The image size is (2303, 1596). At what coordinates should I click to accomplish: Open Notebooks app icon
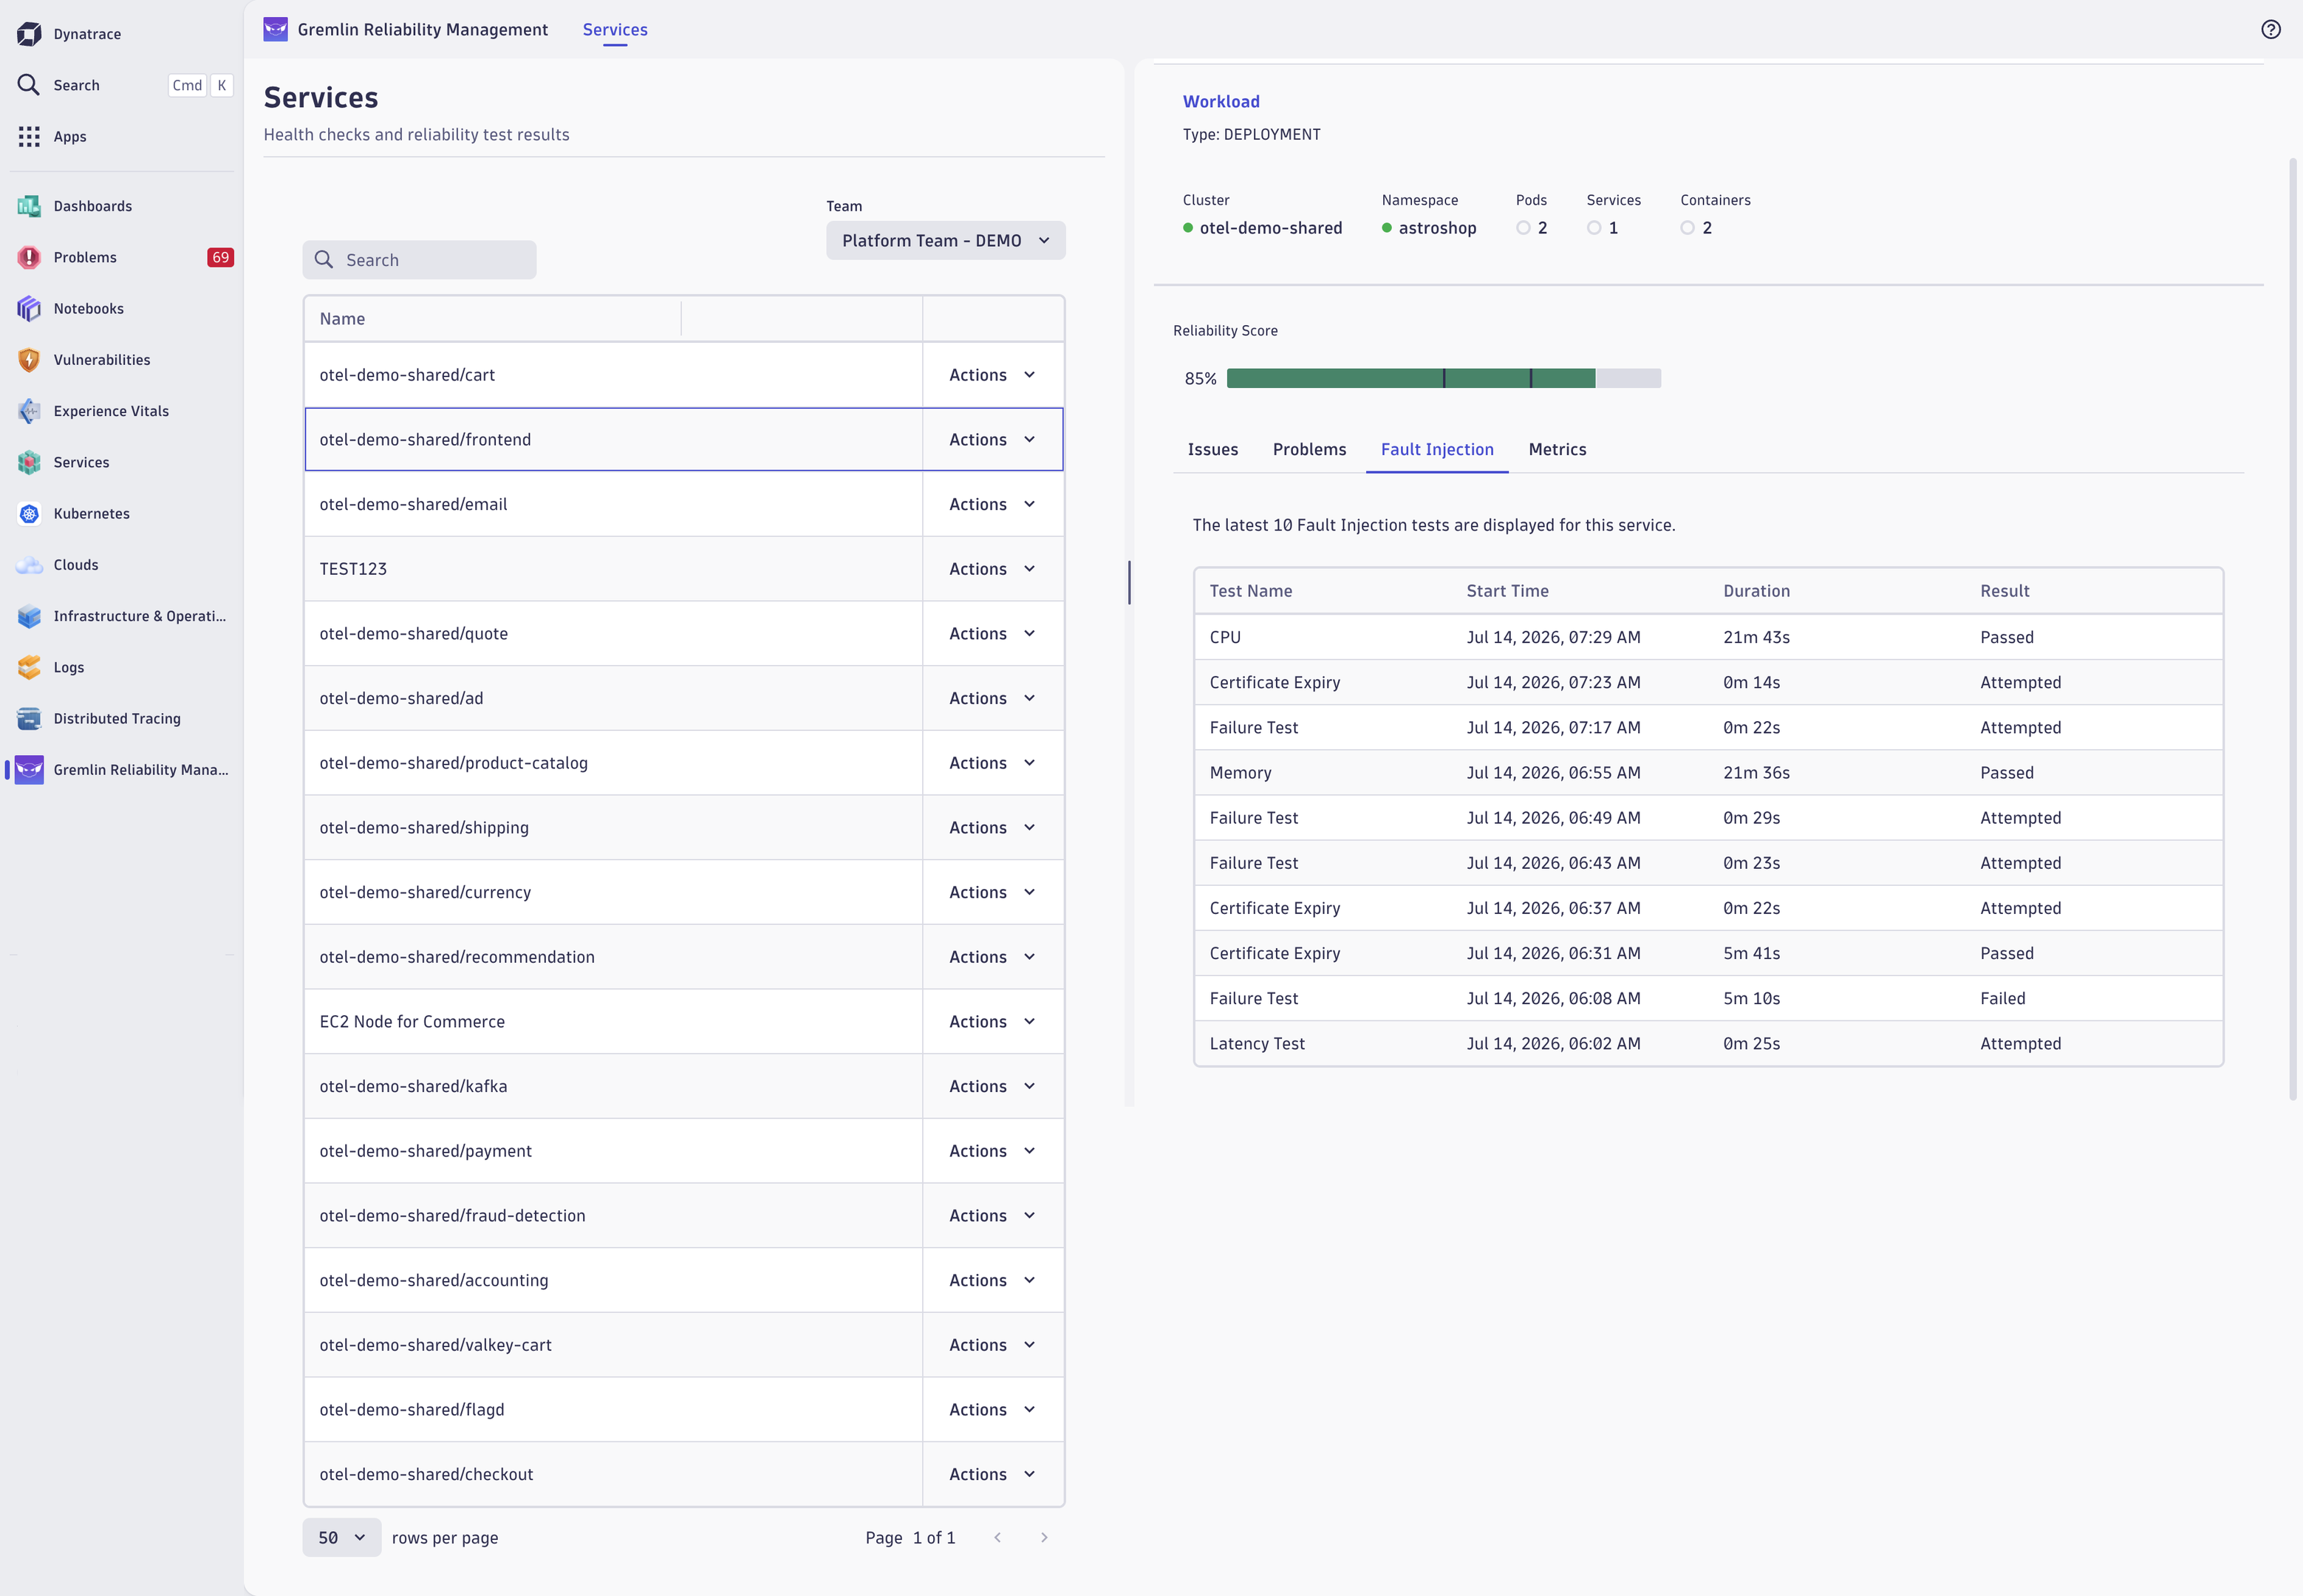tap(29, 309)
